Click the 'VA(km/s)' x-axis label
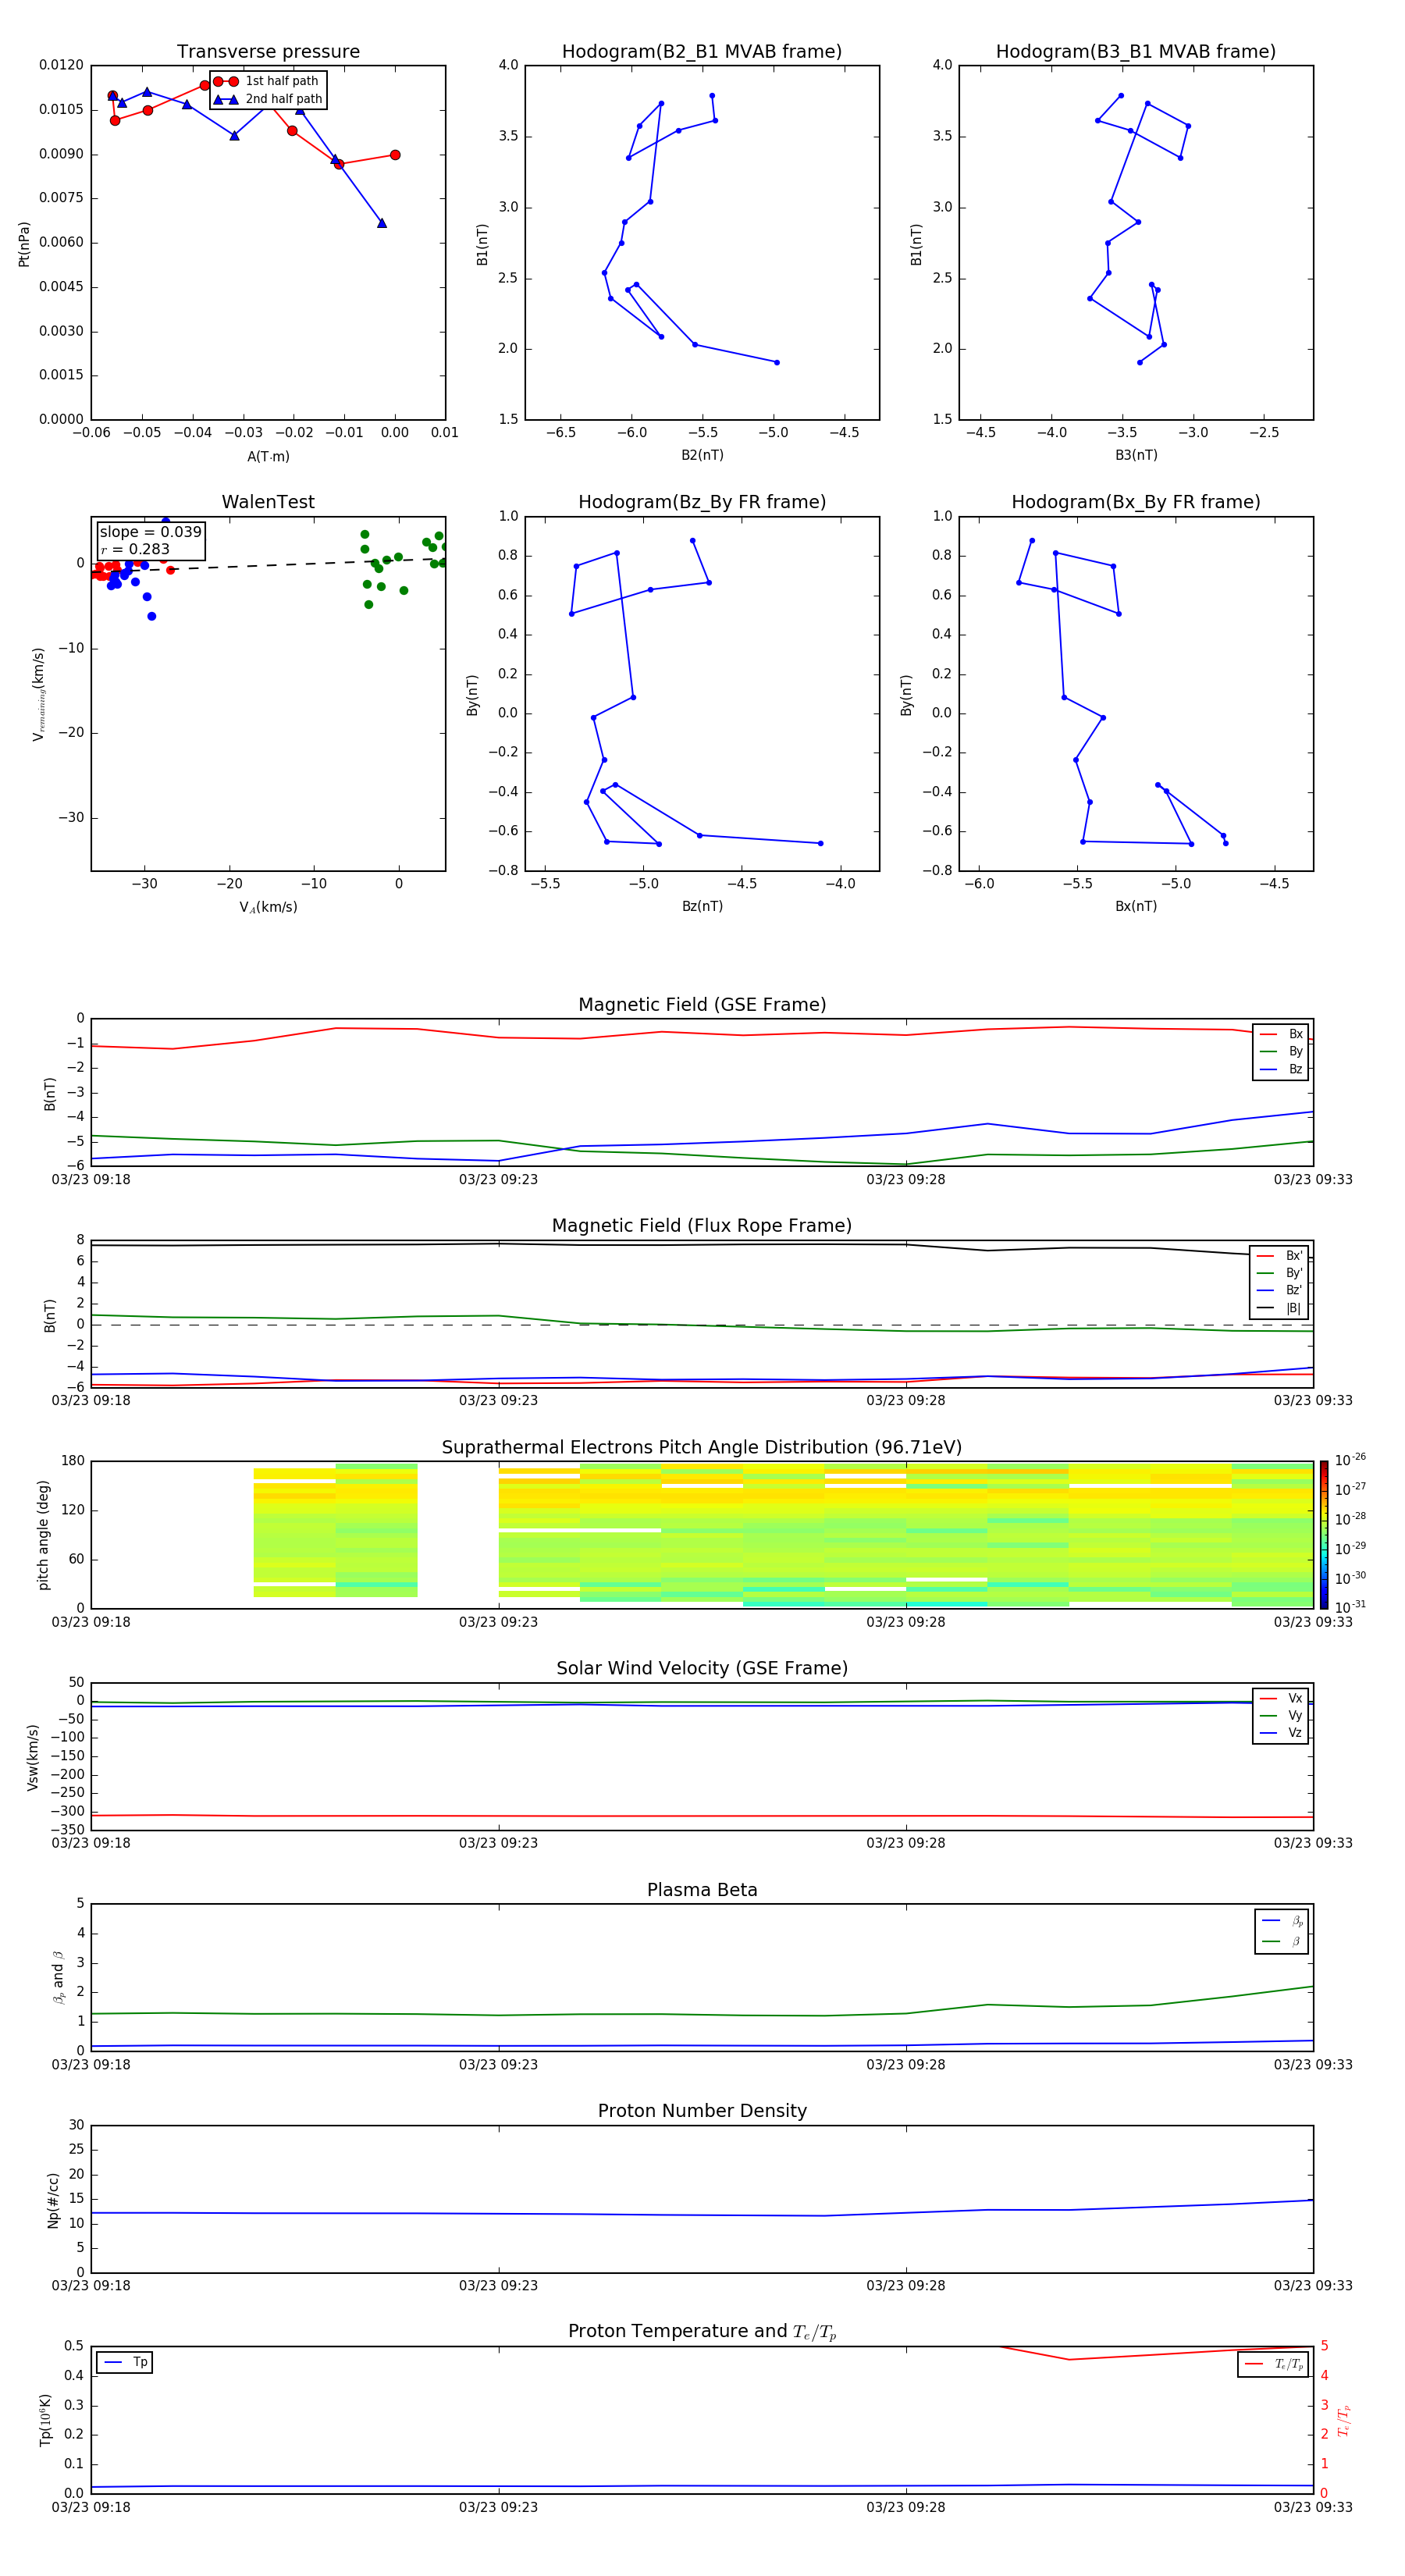 pos(268,907)
